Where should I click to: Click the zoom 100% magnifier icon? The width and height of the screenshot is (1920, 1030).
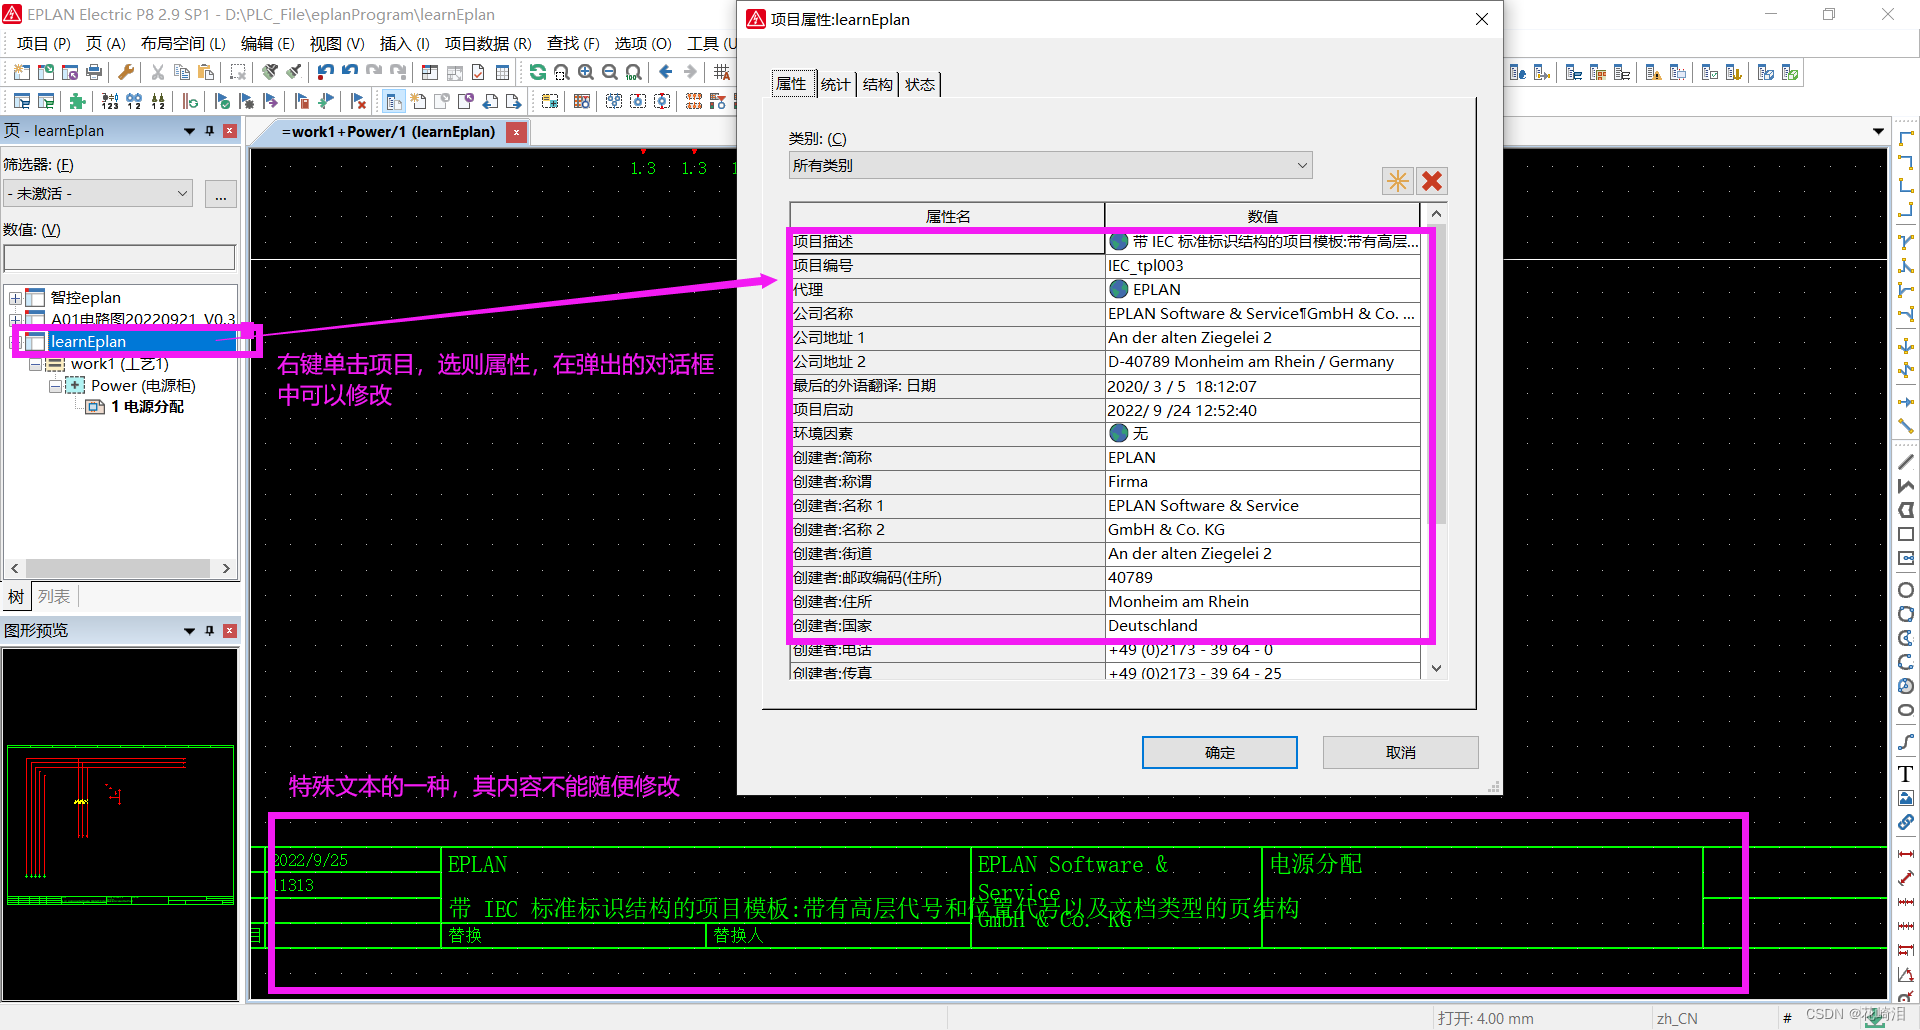pos(634,72)
